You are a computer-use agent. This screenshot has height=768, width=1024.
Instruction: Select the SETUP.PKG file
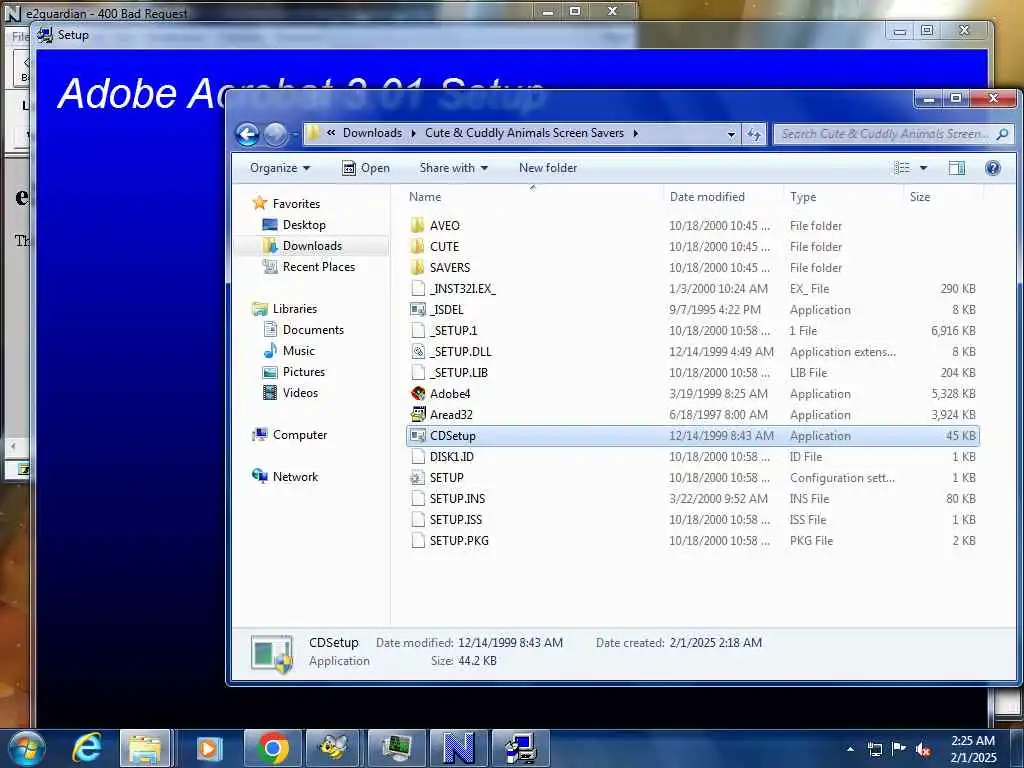click(458, 540)
